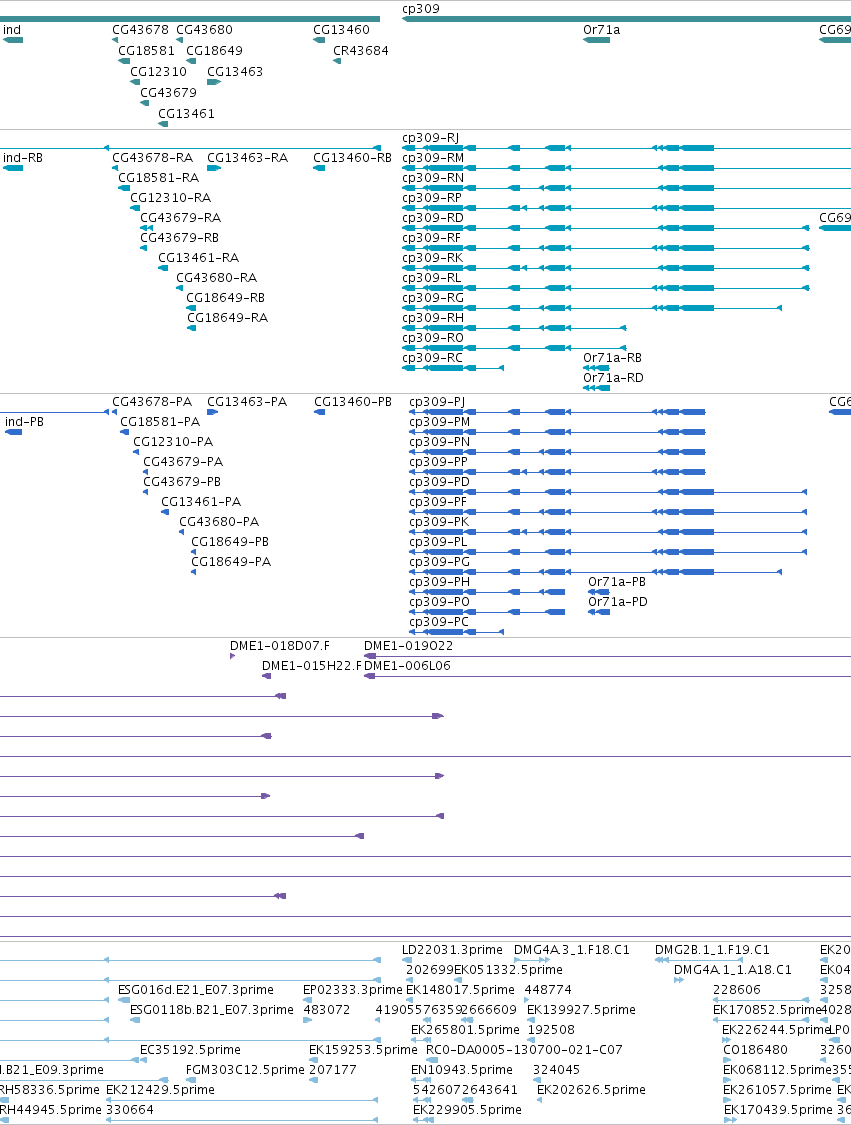851x1125 pixels.
Task: Select EST LD22031.3prime
Action: 452,949
